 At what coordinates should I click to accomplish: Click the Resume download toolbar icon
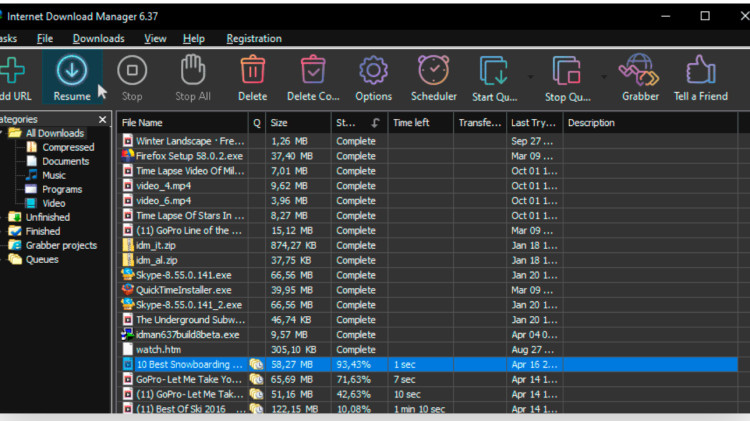[72, 71]
